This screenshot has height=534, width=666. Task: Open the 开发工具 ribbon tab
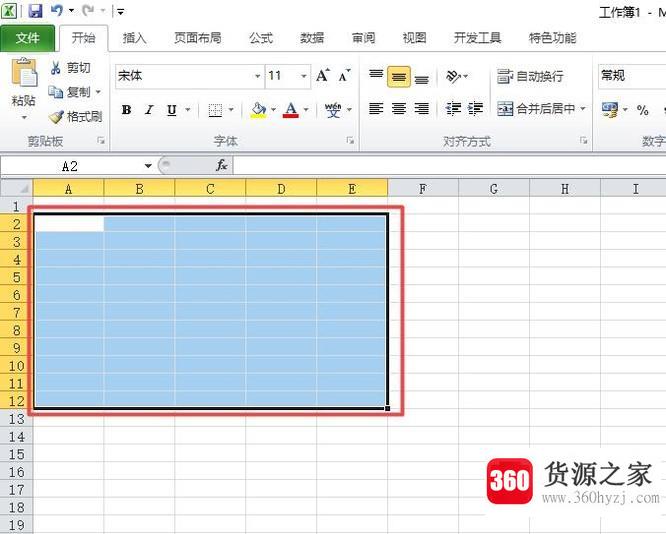(x=478, y=38)
